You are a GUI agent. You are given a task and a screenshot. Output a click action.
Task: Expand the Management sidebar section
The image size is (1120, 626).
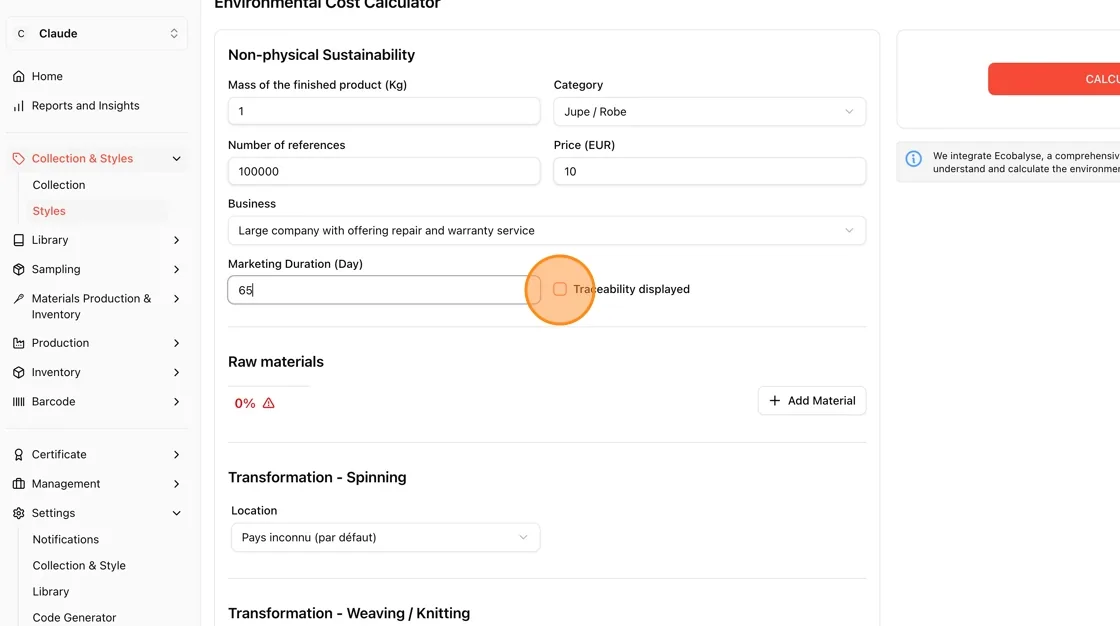176,484
